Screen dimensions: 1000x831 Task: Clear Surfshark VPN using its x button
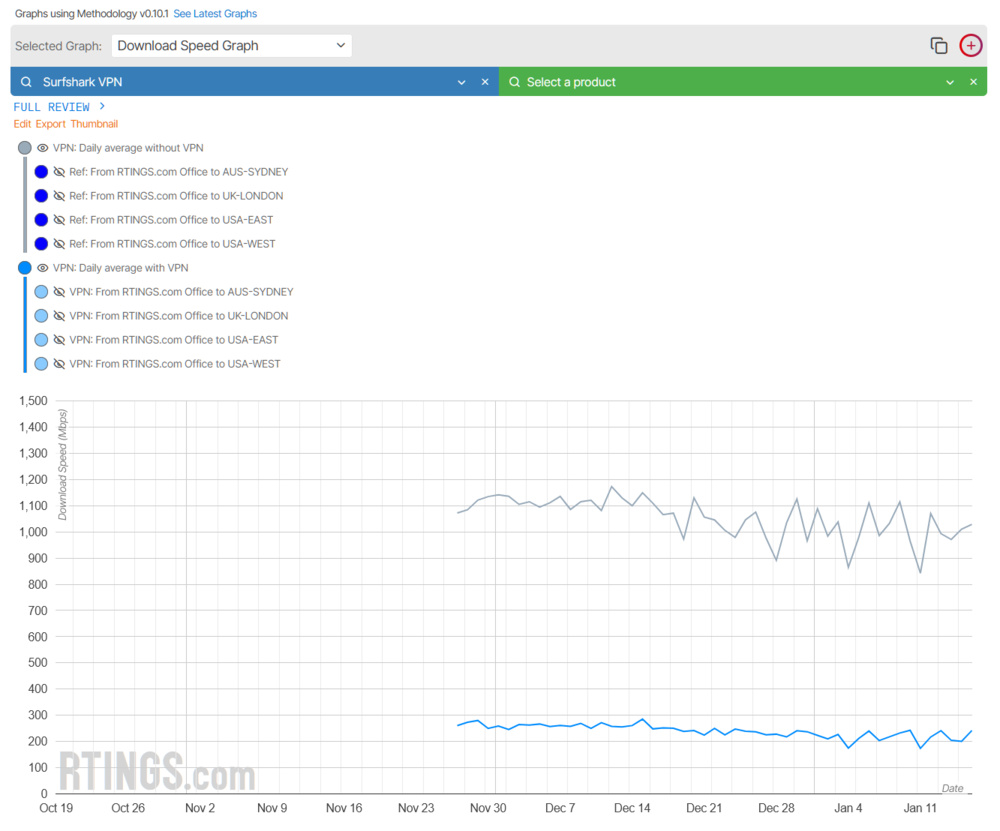(485, 81)
